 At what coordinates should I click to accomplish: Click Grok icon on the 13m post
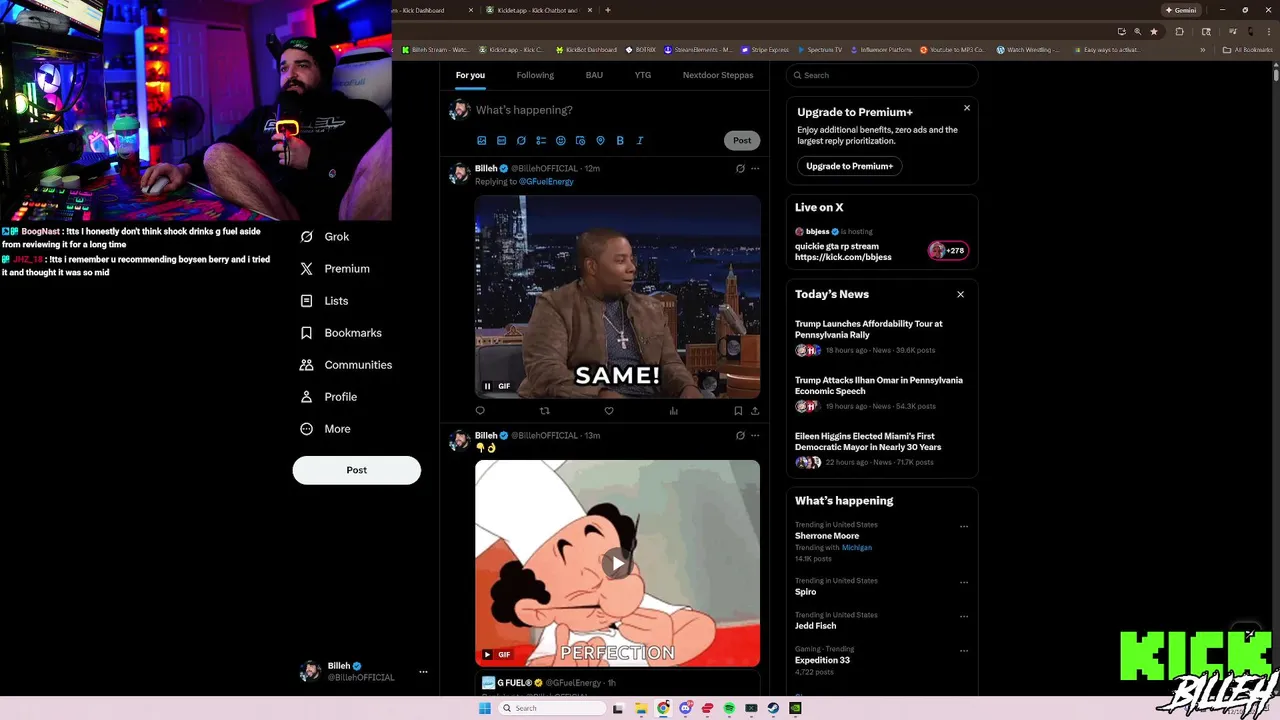point(740,436)
